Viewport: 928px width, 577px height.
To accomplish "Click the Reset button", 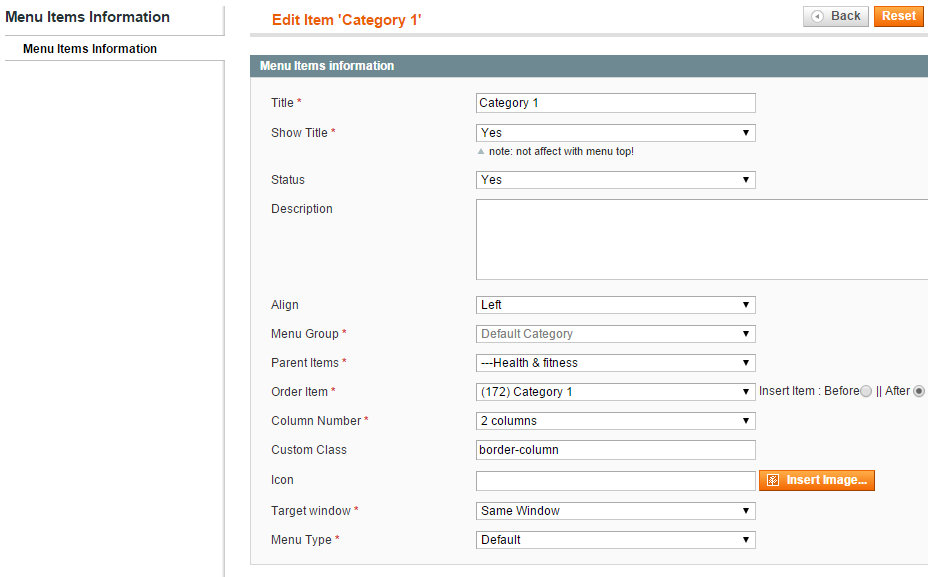I will click(898, 17).
